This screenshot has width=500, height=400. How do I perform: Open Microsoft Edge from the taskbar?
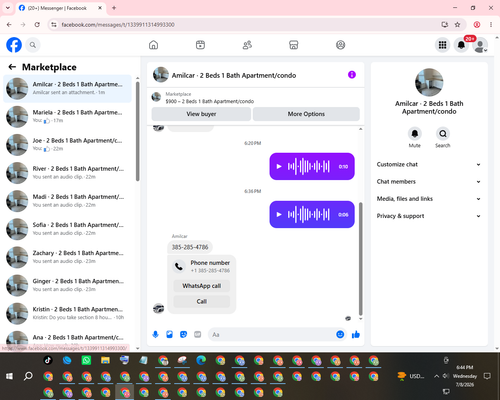point(201,360)
